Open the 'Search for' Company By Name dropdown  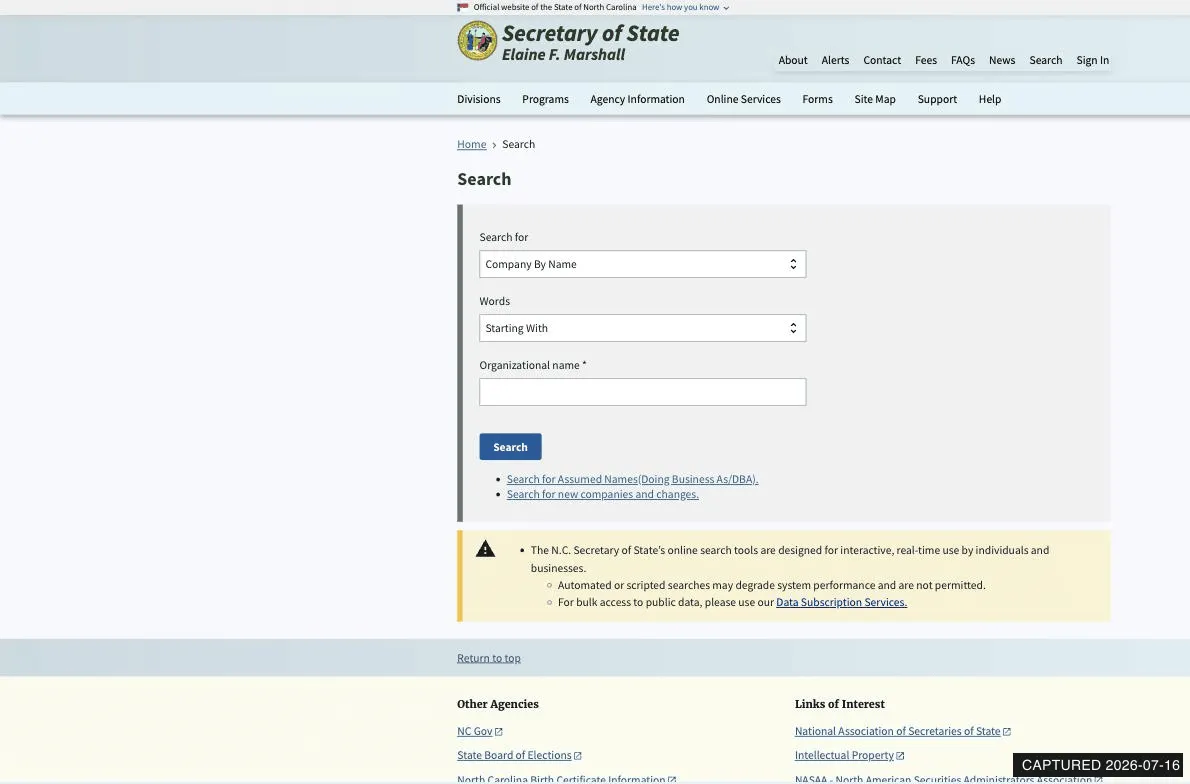tap(642, 264)
